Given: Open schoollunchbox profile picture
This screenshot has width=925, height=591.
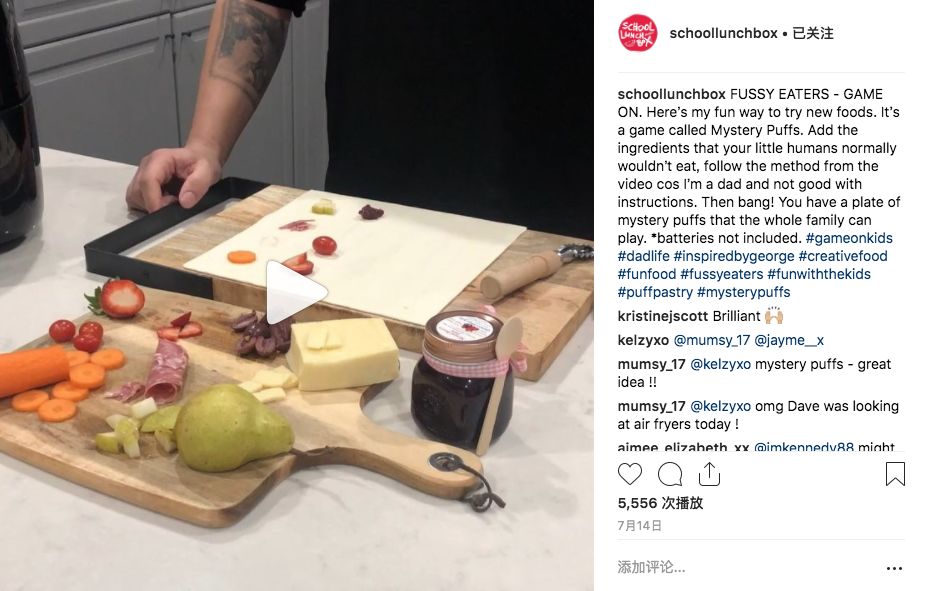Looking at the screenshot, I should pos(637,33).
